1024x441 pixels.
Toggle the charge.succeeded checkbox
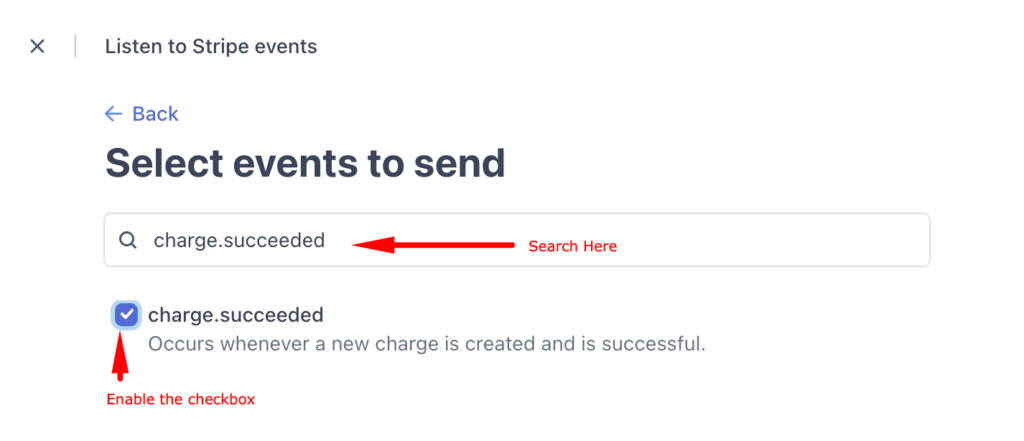(126, 316)
